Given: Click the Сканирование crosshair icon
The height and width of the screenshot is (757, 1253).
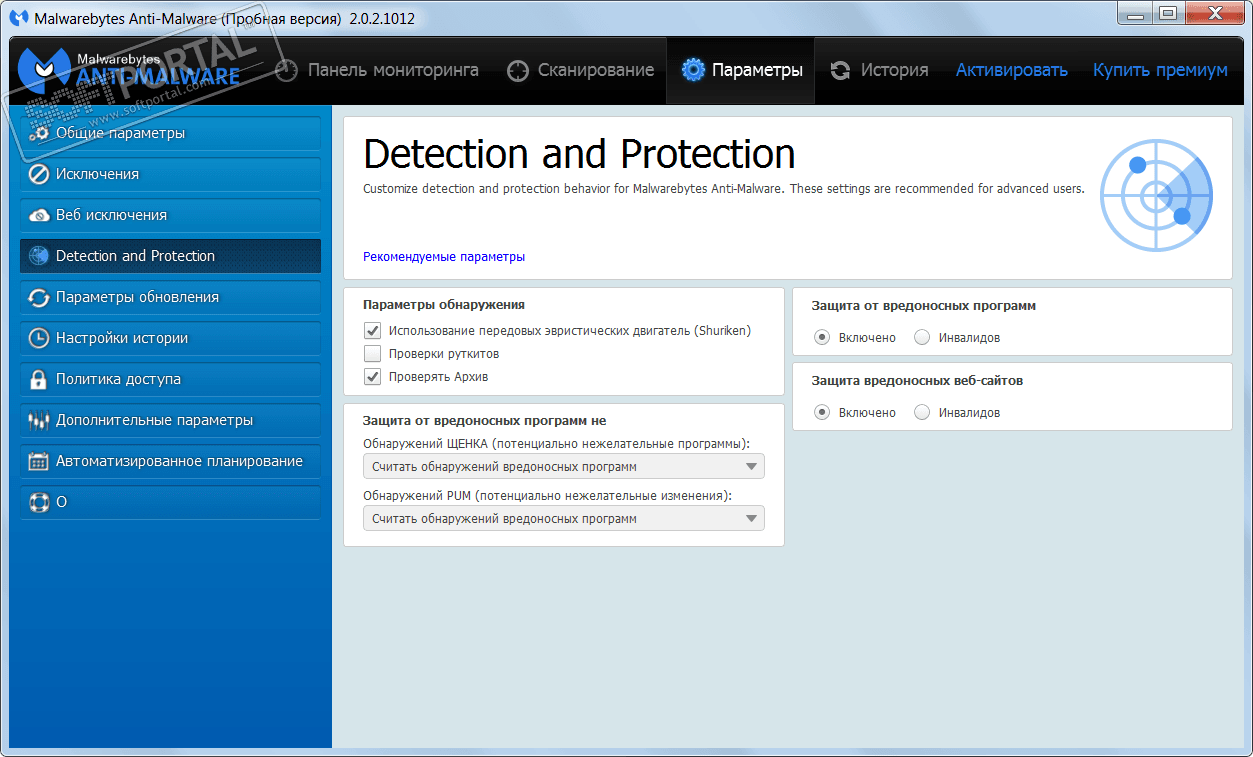Looking at the screenshot, I should coord(517,71).
